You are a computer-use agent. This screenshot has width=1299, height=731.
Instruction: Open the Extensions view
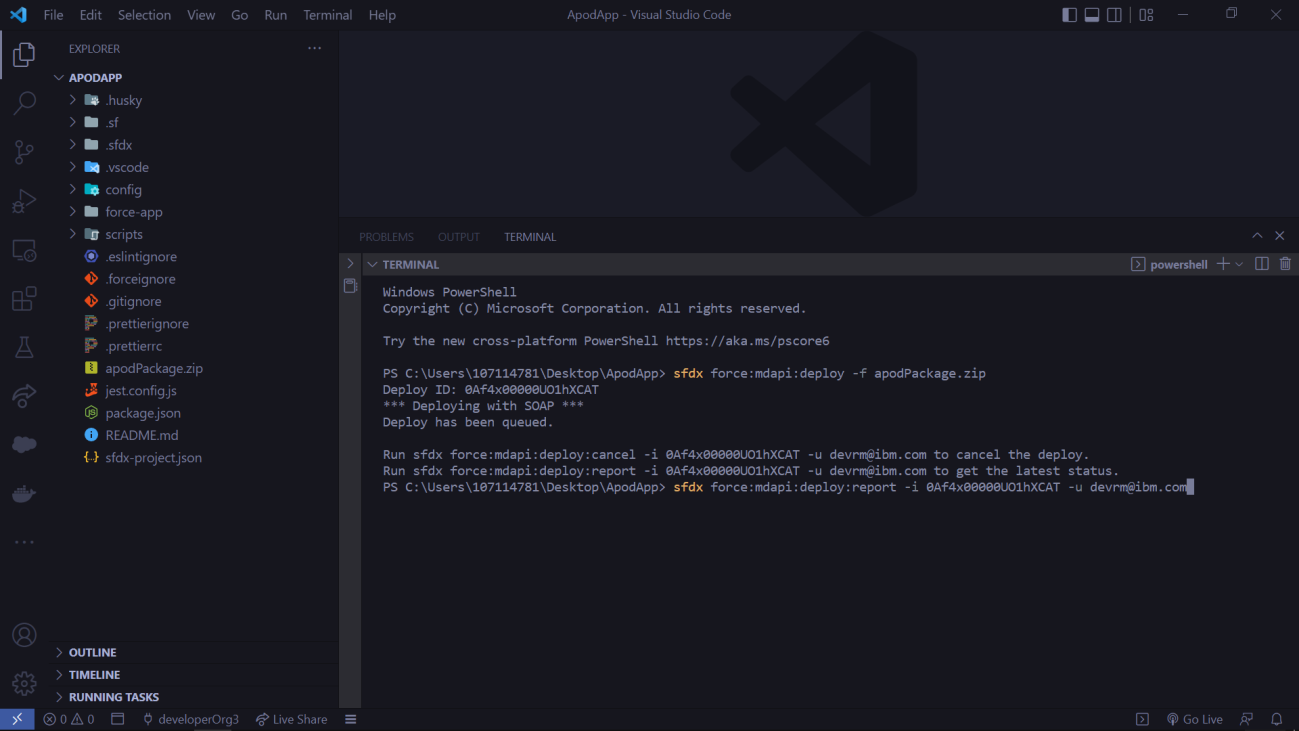24,298
